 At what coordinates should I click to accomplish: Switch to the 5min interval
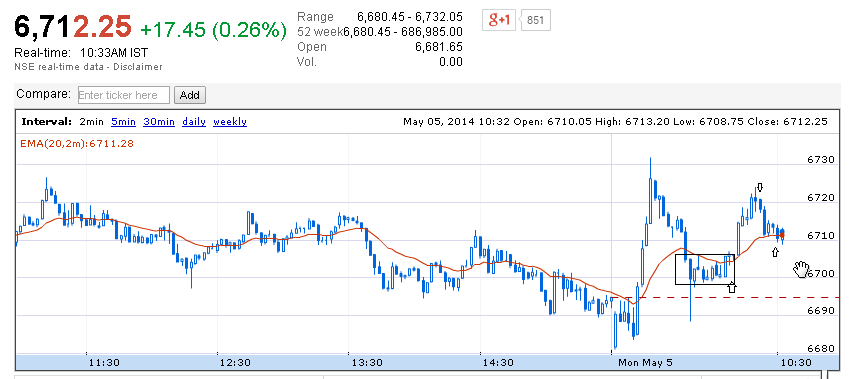point(123,122)
